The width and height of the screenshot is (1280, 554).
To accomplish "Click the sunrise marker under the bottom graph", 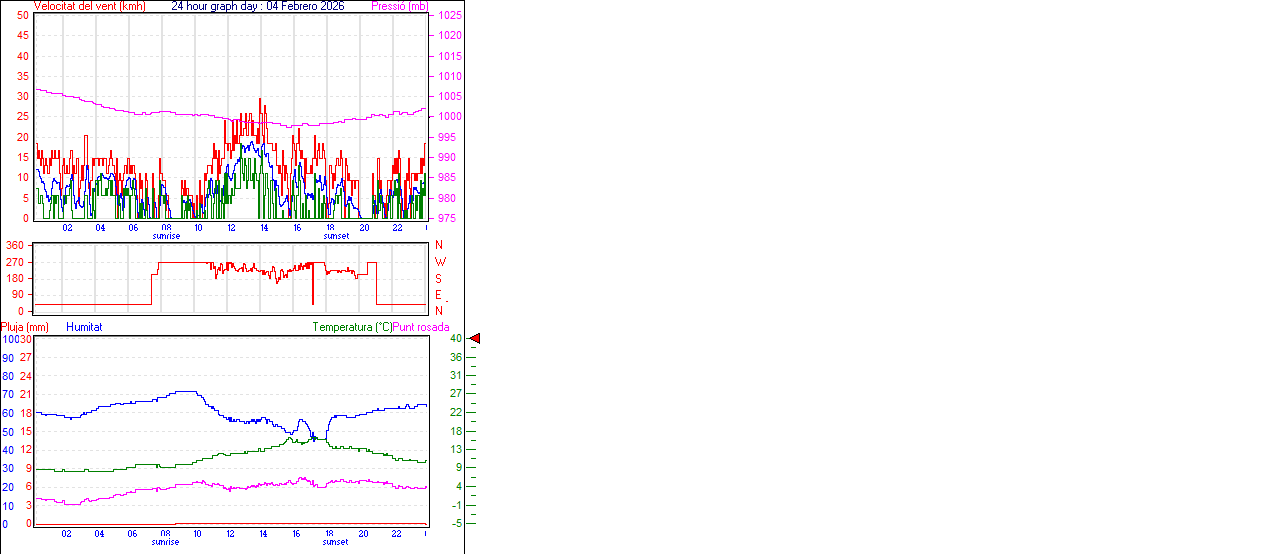I will pos(166,542).
